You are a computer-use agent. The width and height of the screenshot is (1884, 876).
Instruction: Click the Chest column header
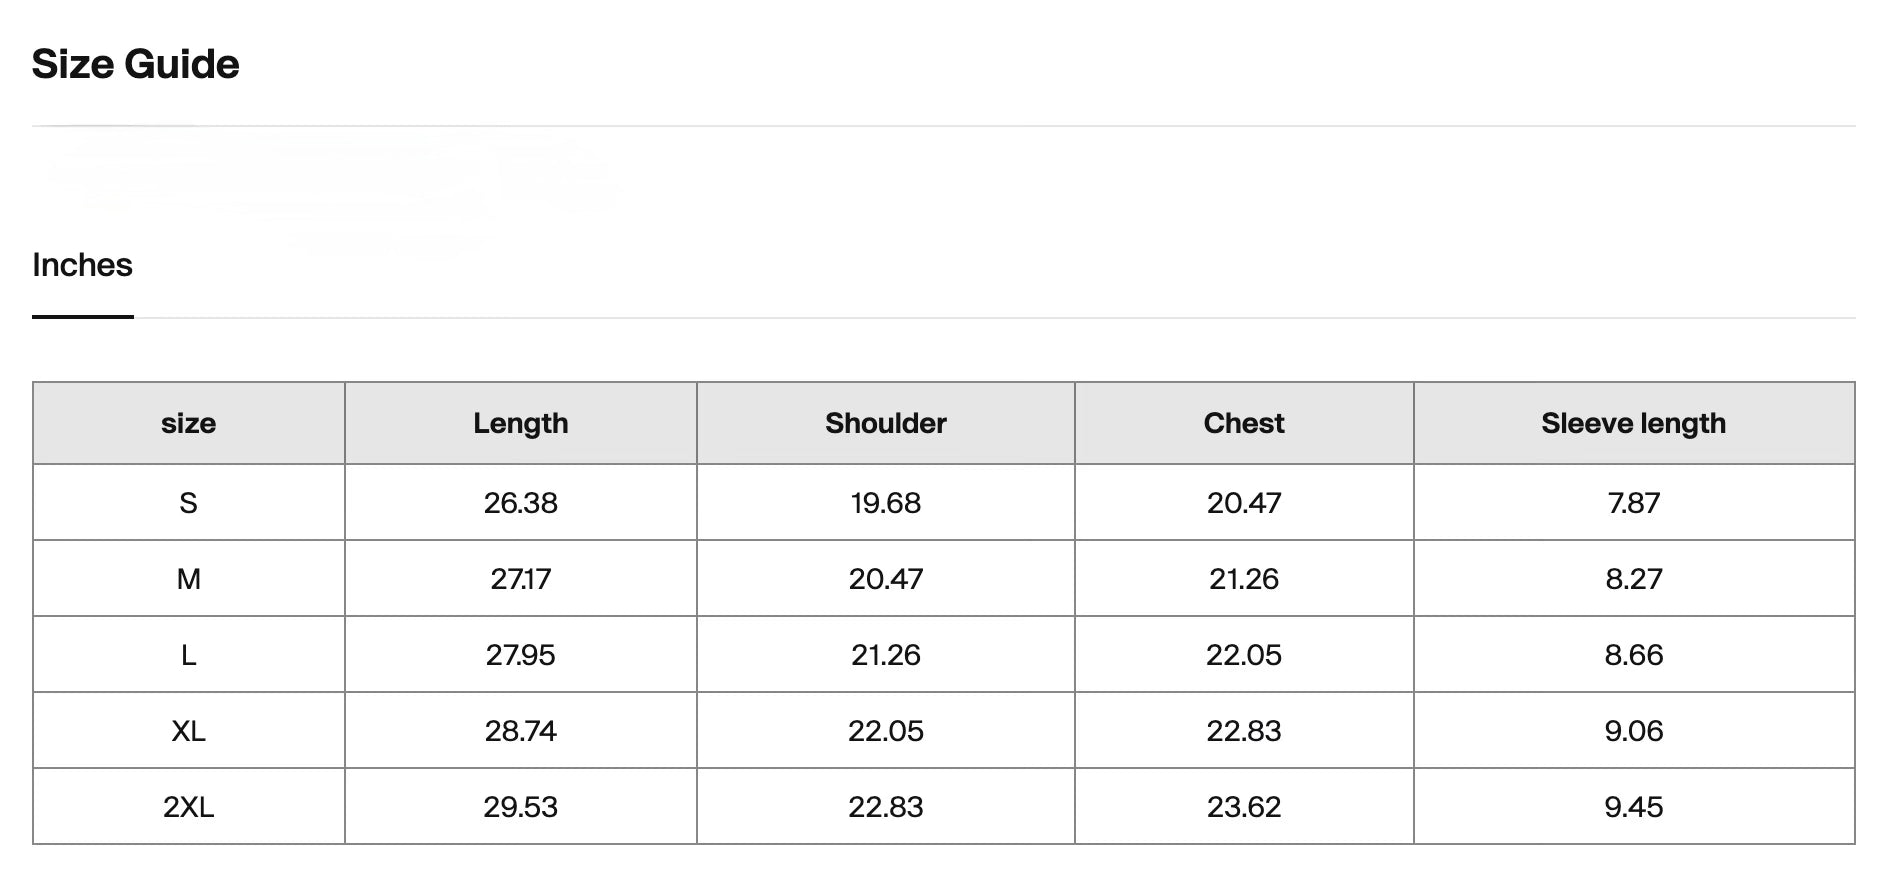click(x=1244, y=423)
